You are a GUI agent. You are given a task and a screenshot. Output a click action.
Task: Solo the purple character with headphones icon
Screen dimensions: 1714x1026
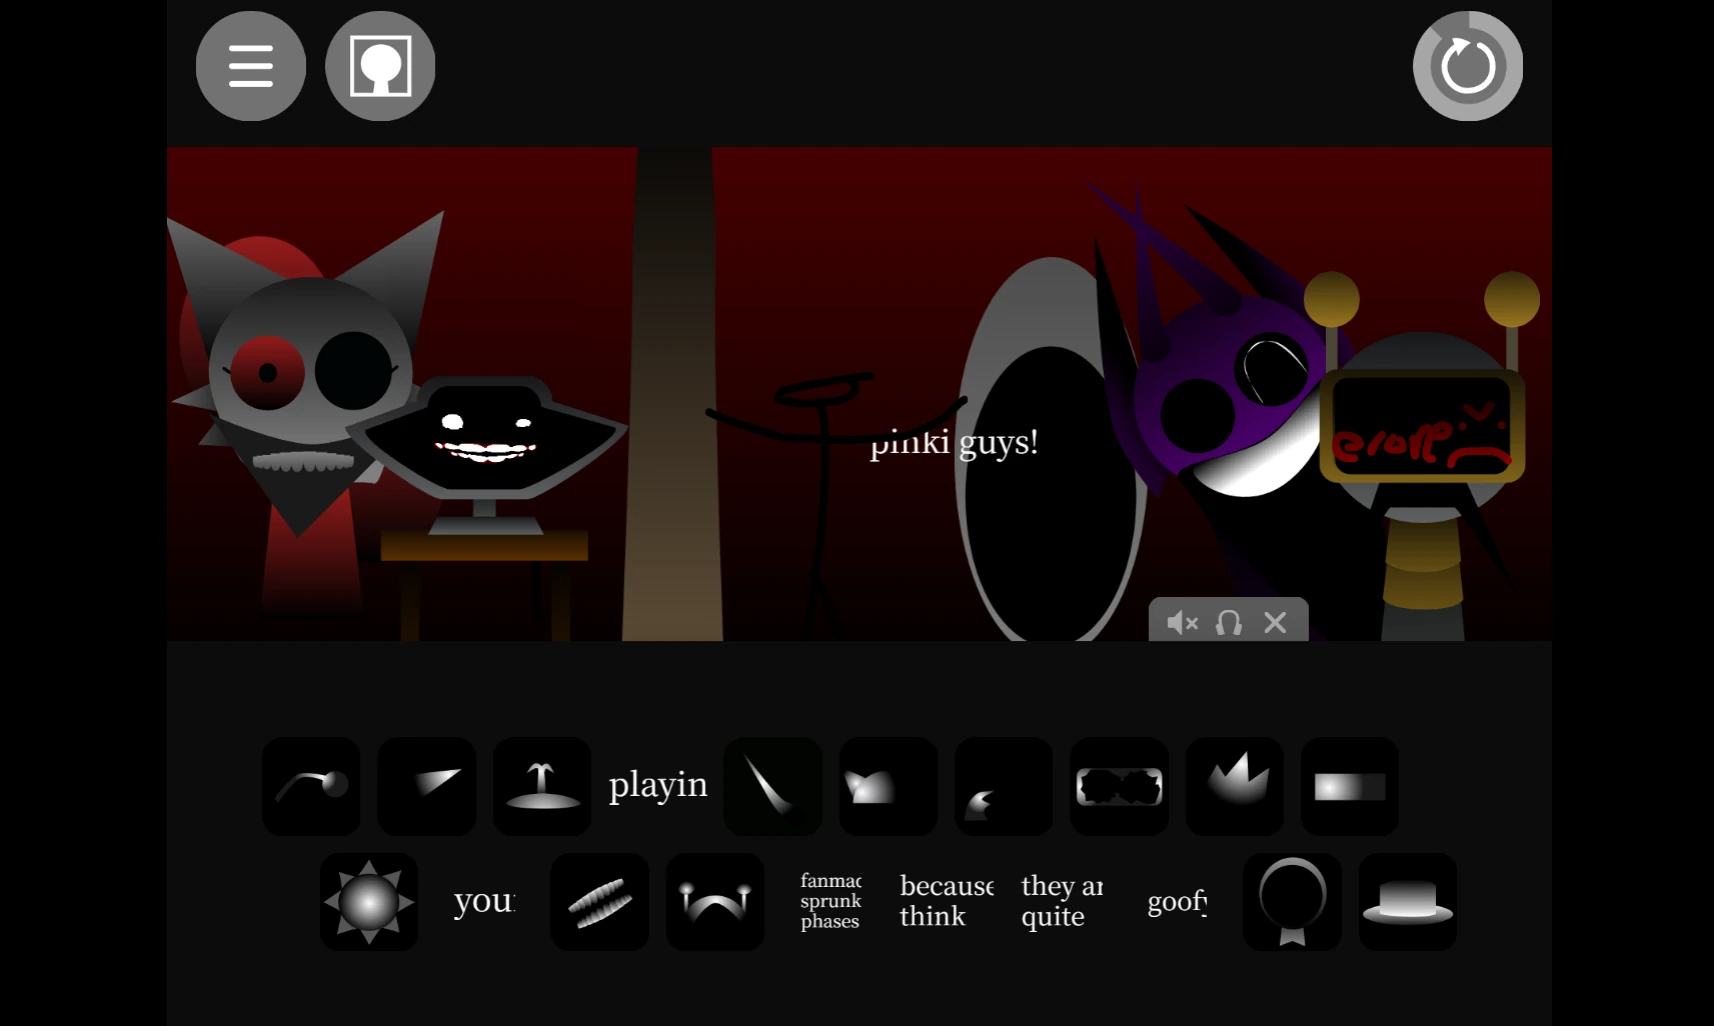[1229, 623]
